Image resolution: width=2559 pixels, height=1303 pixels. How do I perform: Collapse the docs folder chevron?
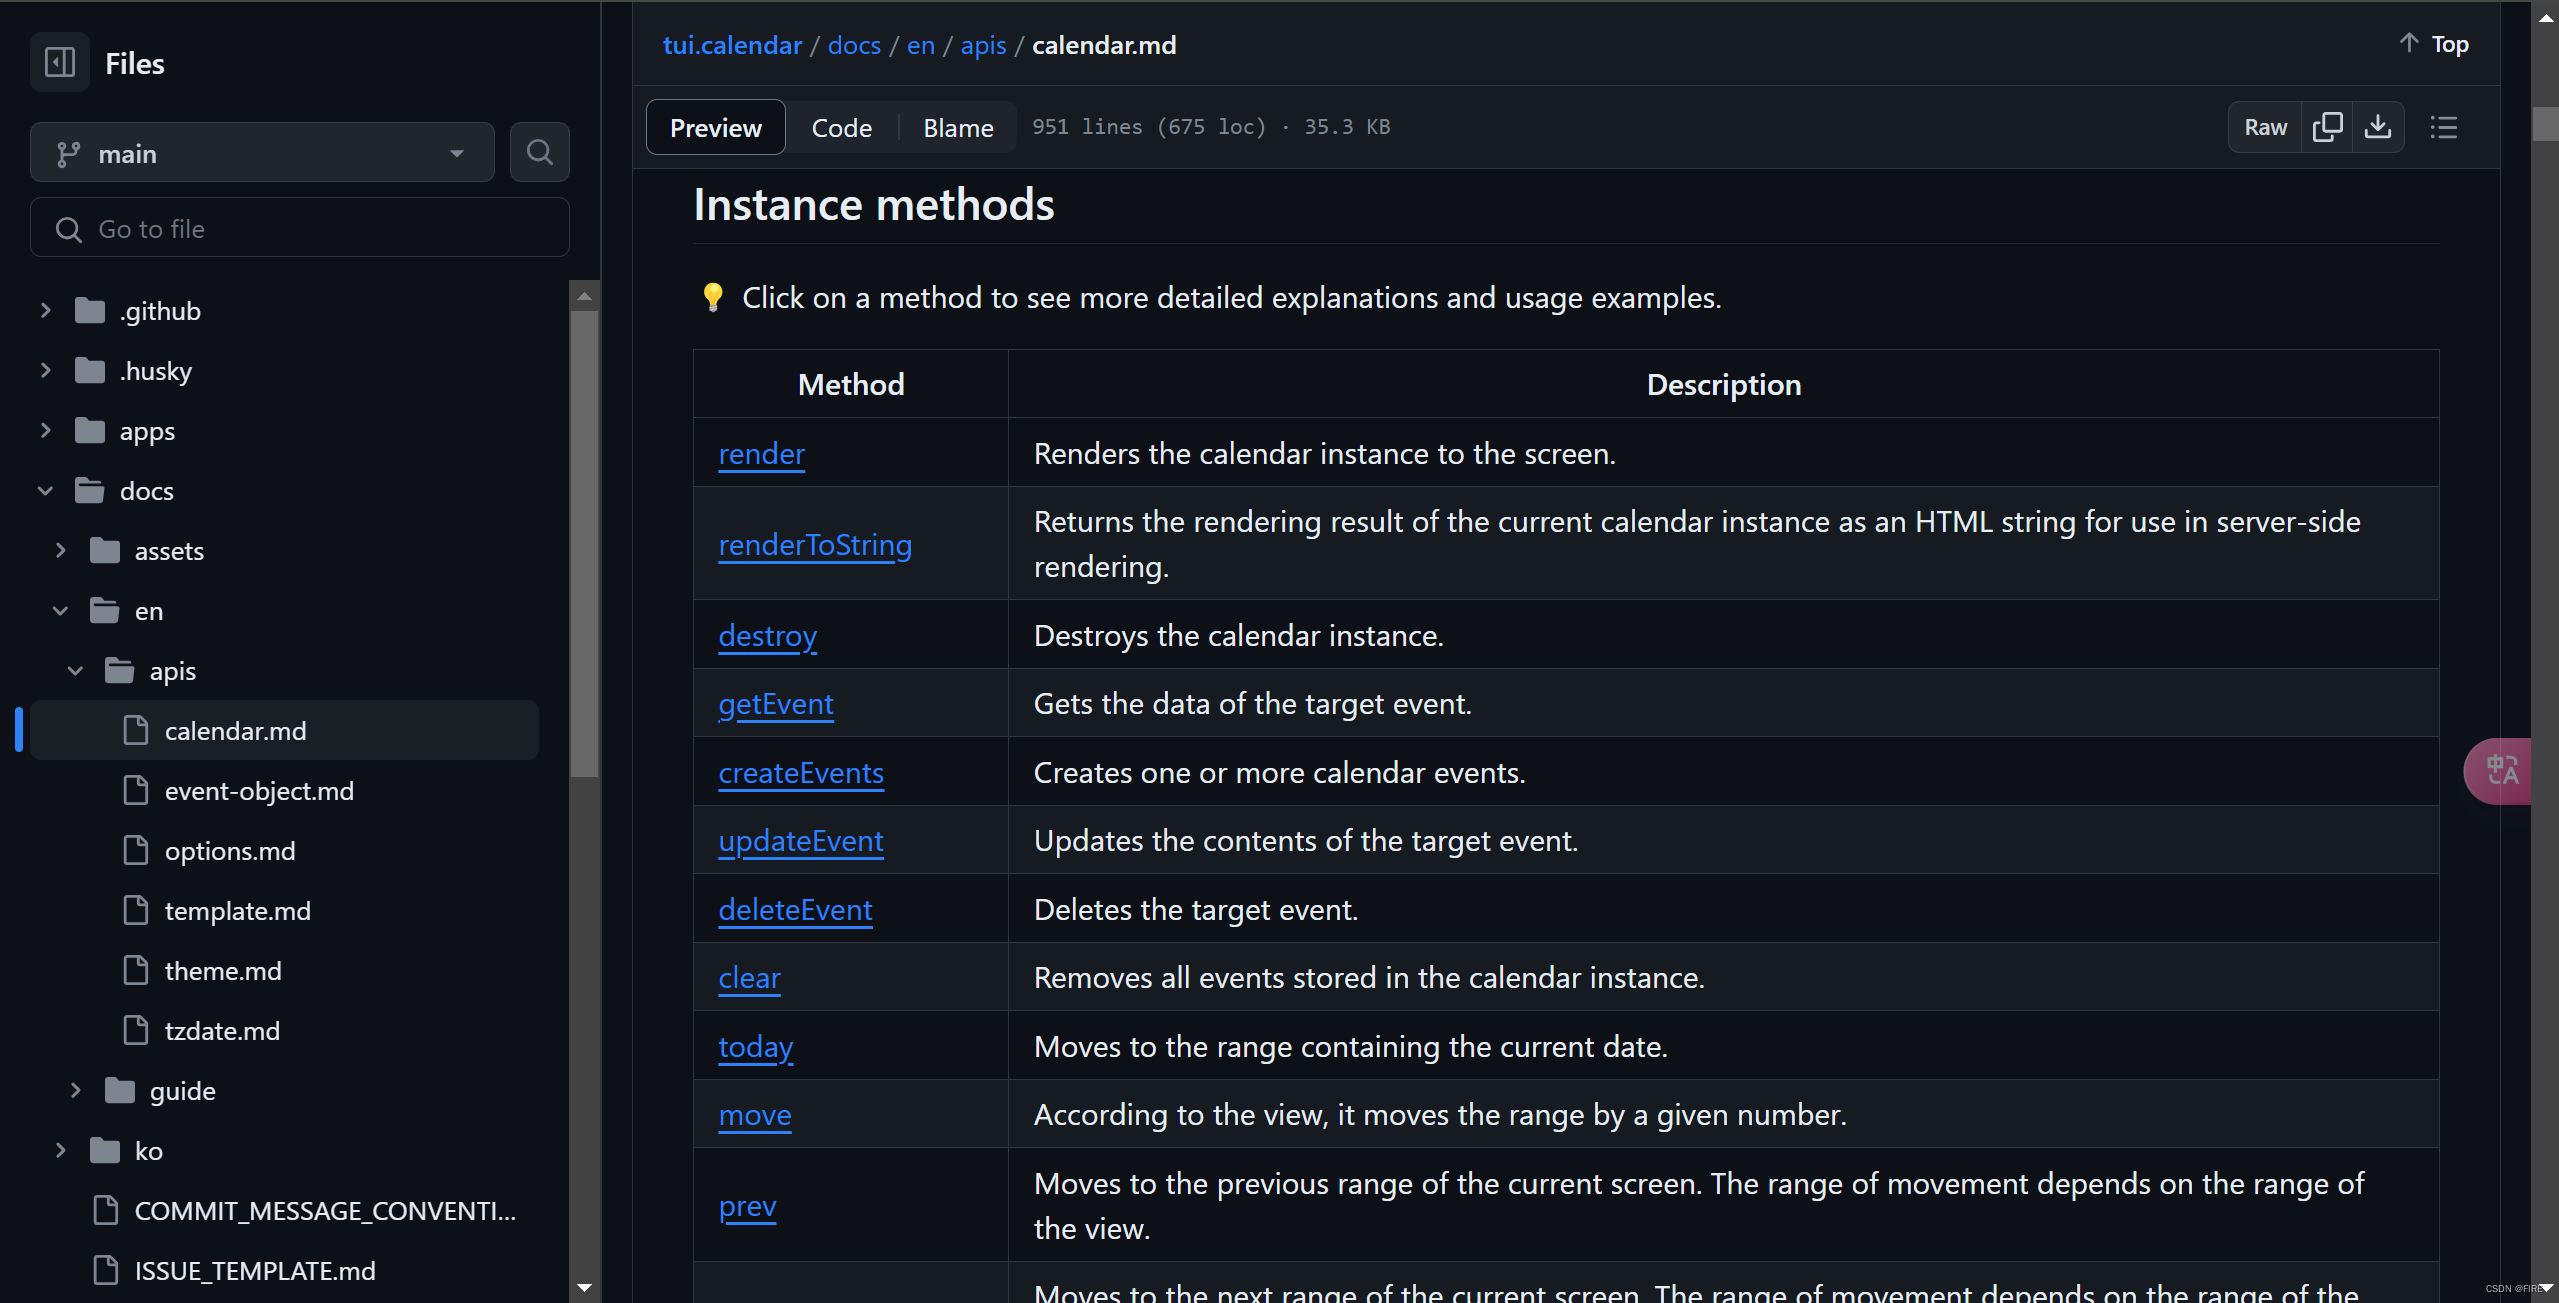(x=46, y=491)
